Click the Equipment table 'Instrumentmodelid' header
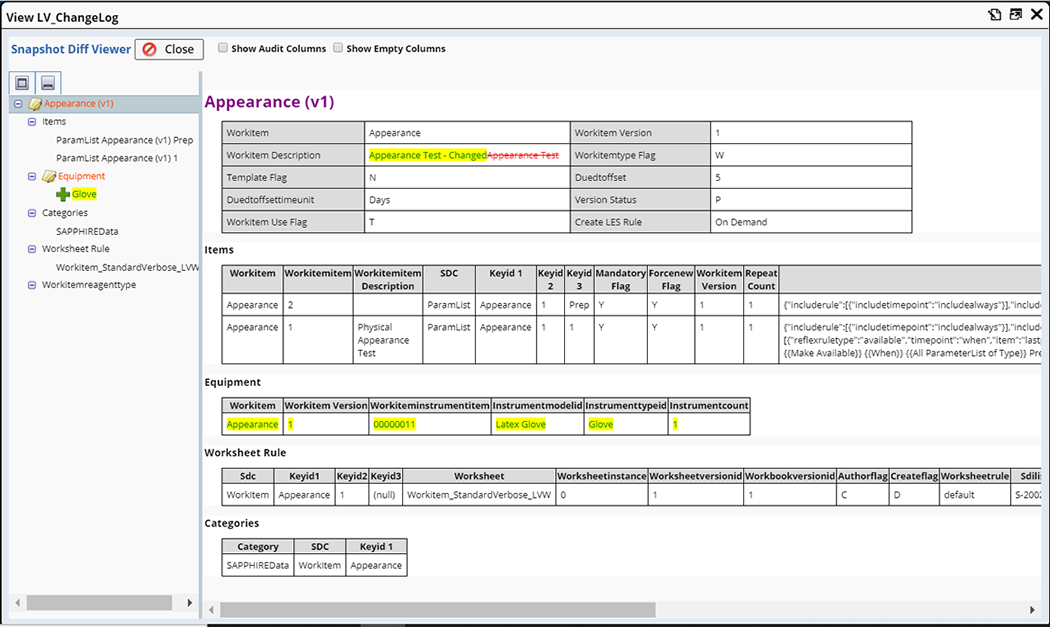The height and width of the screenshot is (627, 1050). click(x=538, y=405)
